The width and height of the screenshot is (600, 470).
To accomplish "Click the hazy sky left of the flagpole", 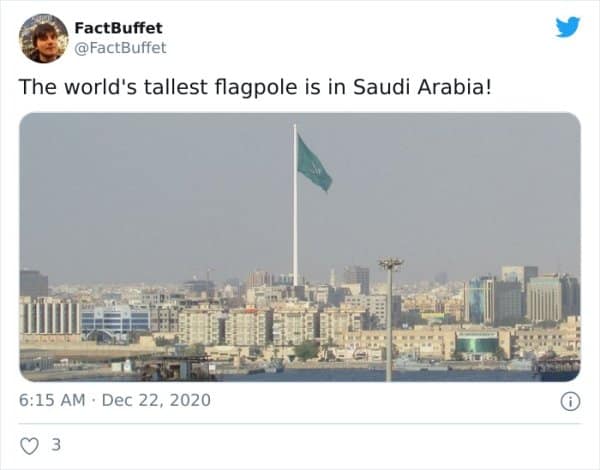I will (150, 190).
